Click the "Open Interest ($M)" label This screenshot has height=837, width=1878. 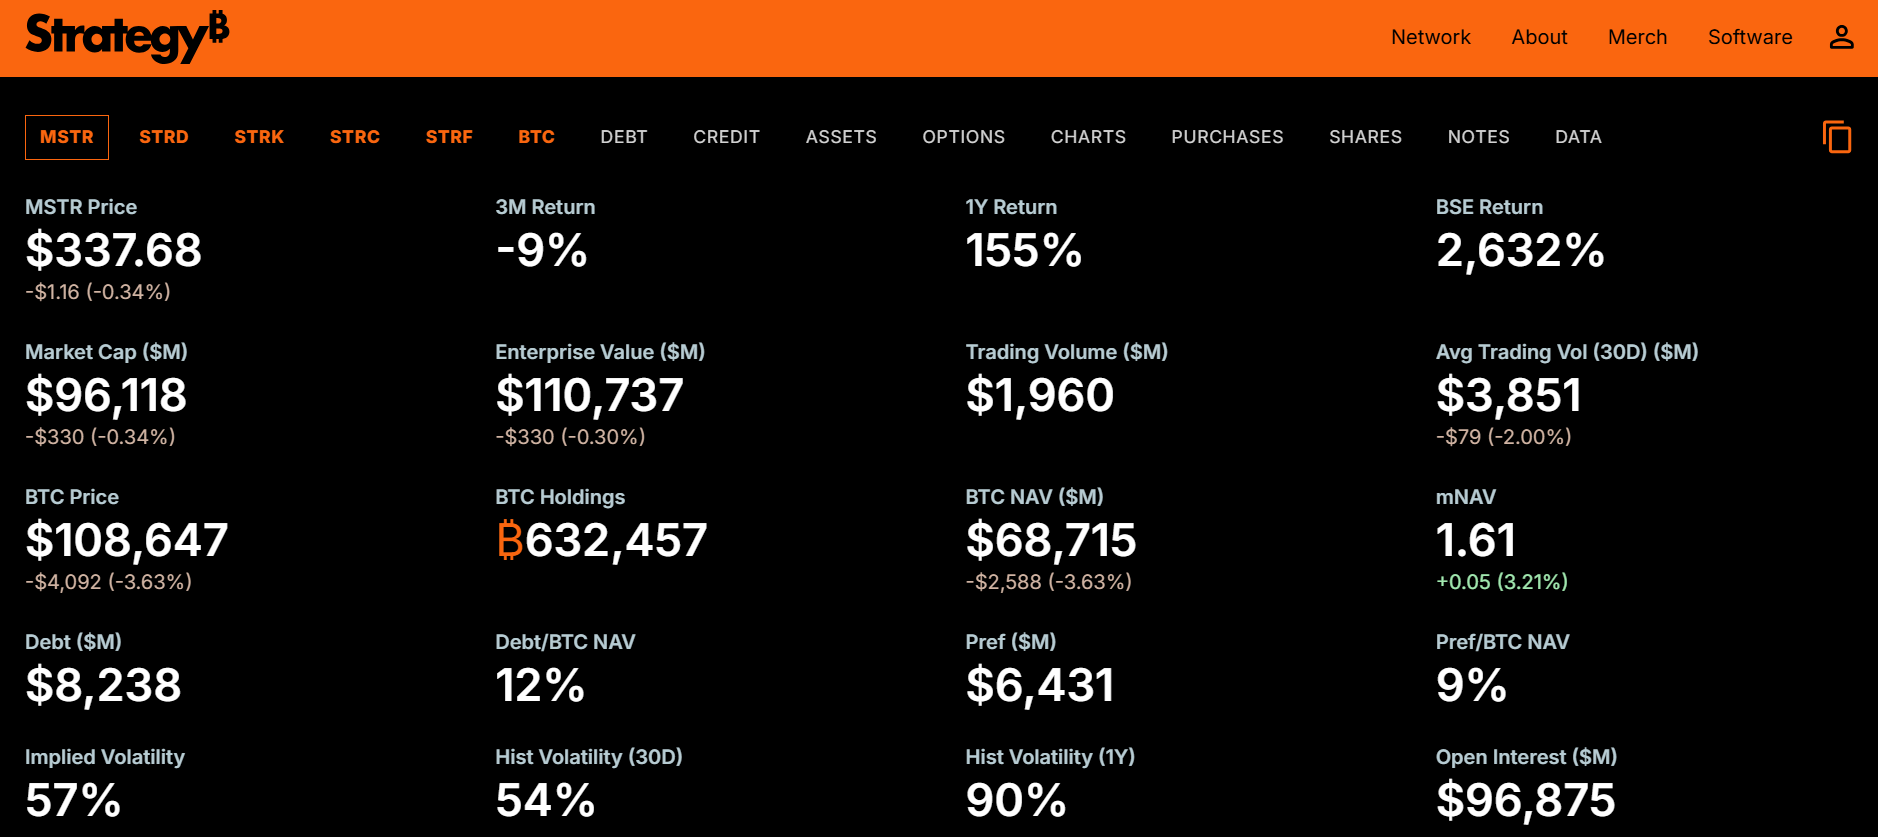pyautogui.click(x=1526, y=757)
